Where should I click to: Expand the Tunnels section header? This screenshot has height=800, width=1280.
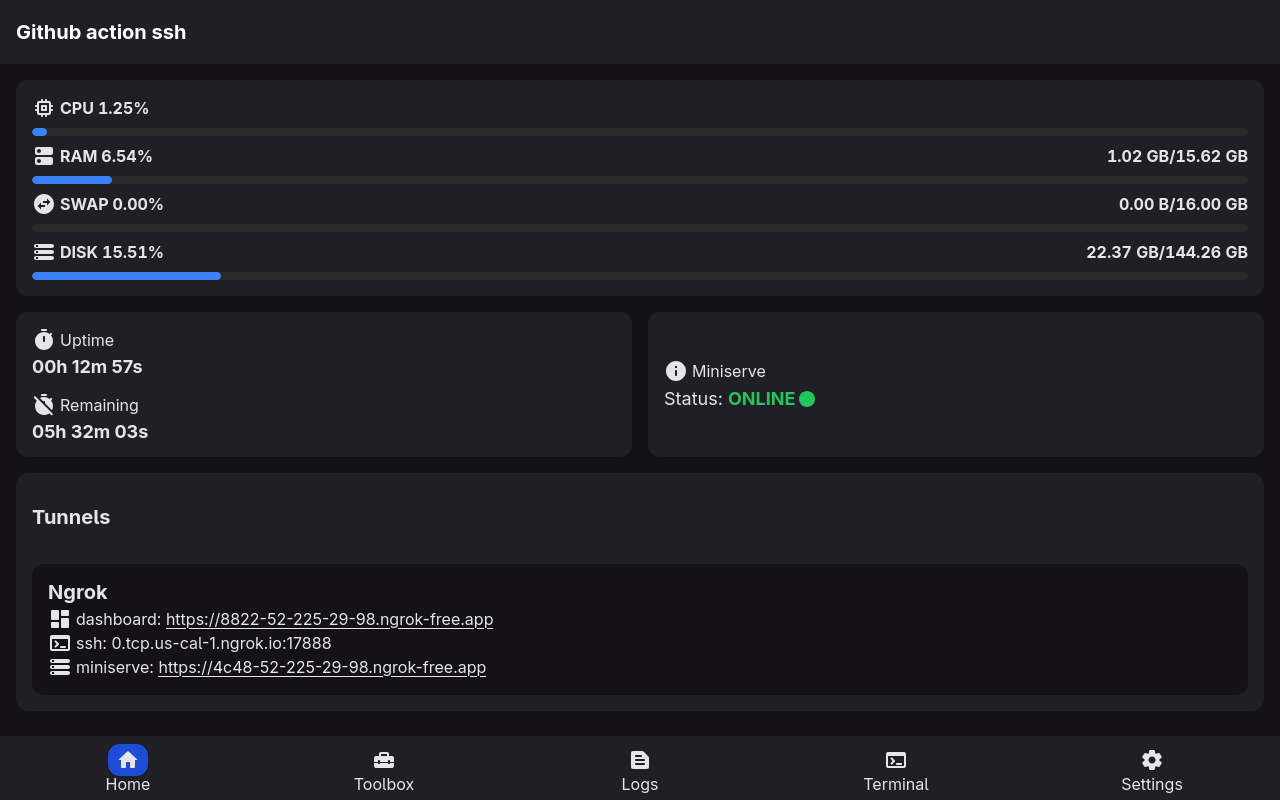(71, 517)
